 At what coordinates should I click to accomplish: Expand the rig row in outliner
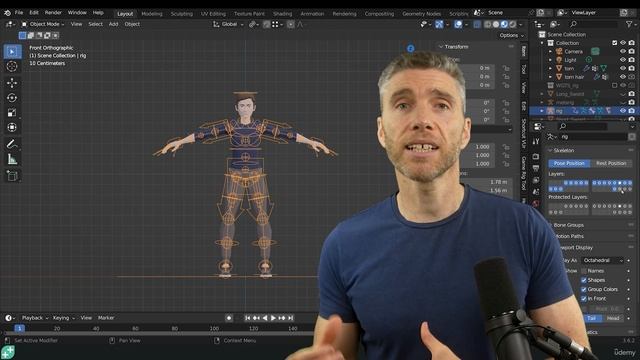click(x=542, y=111)
